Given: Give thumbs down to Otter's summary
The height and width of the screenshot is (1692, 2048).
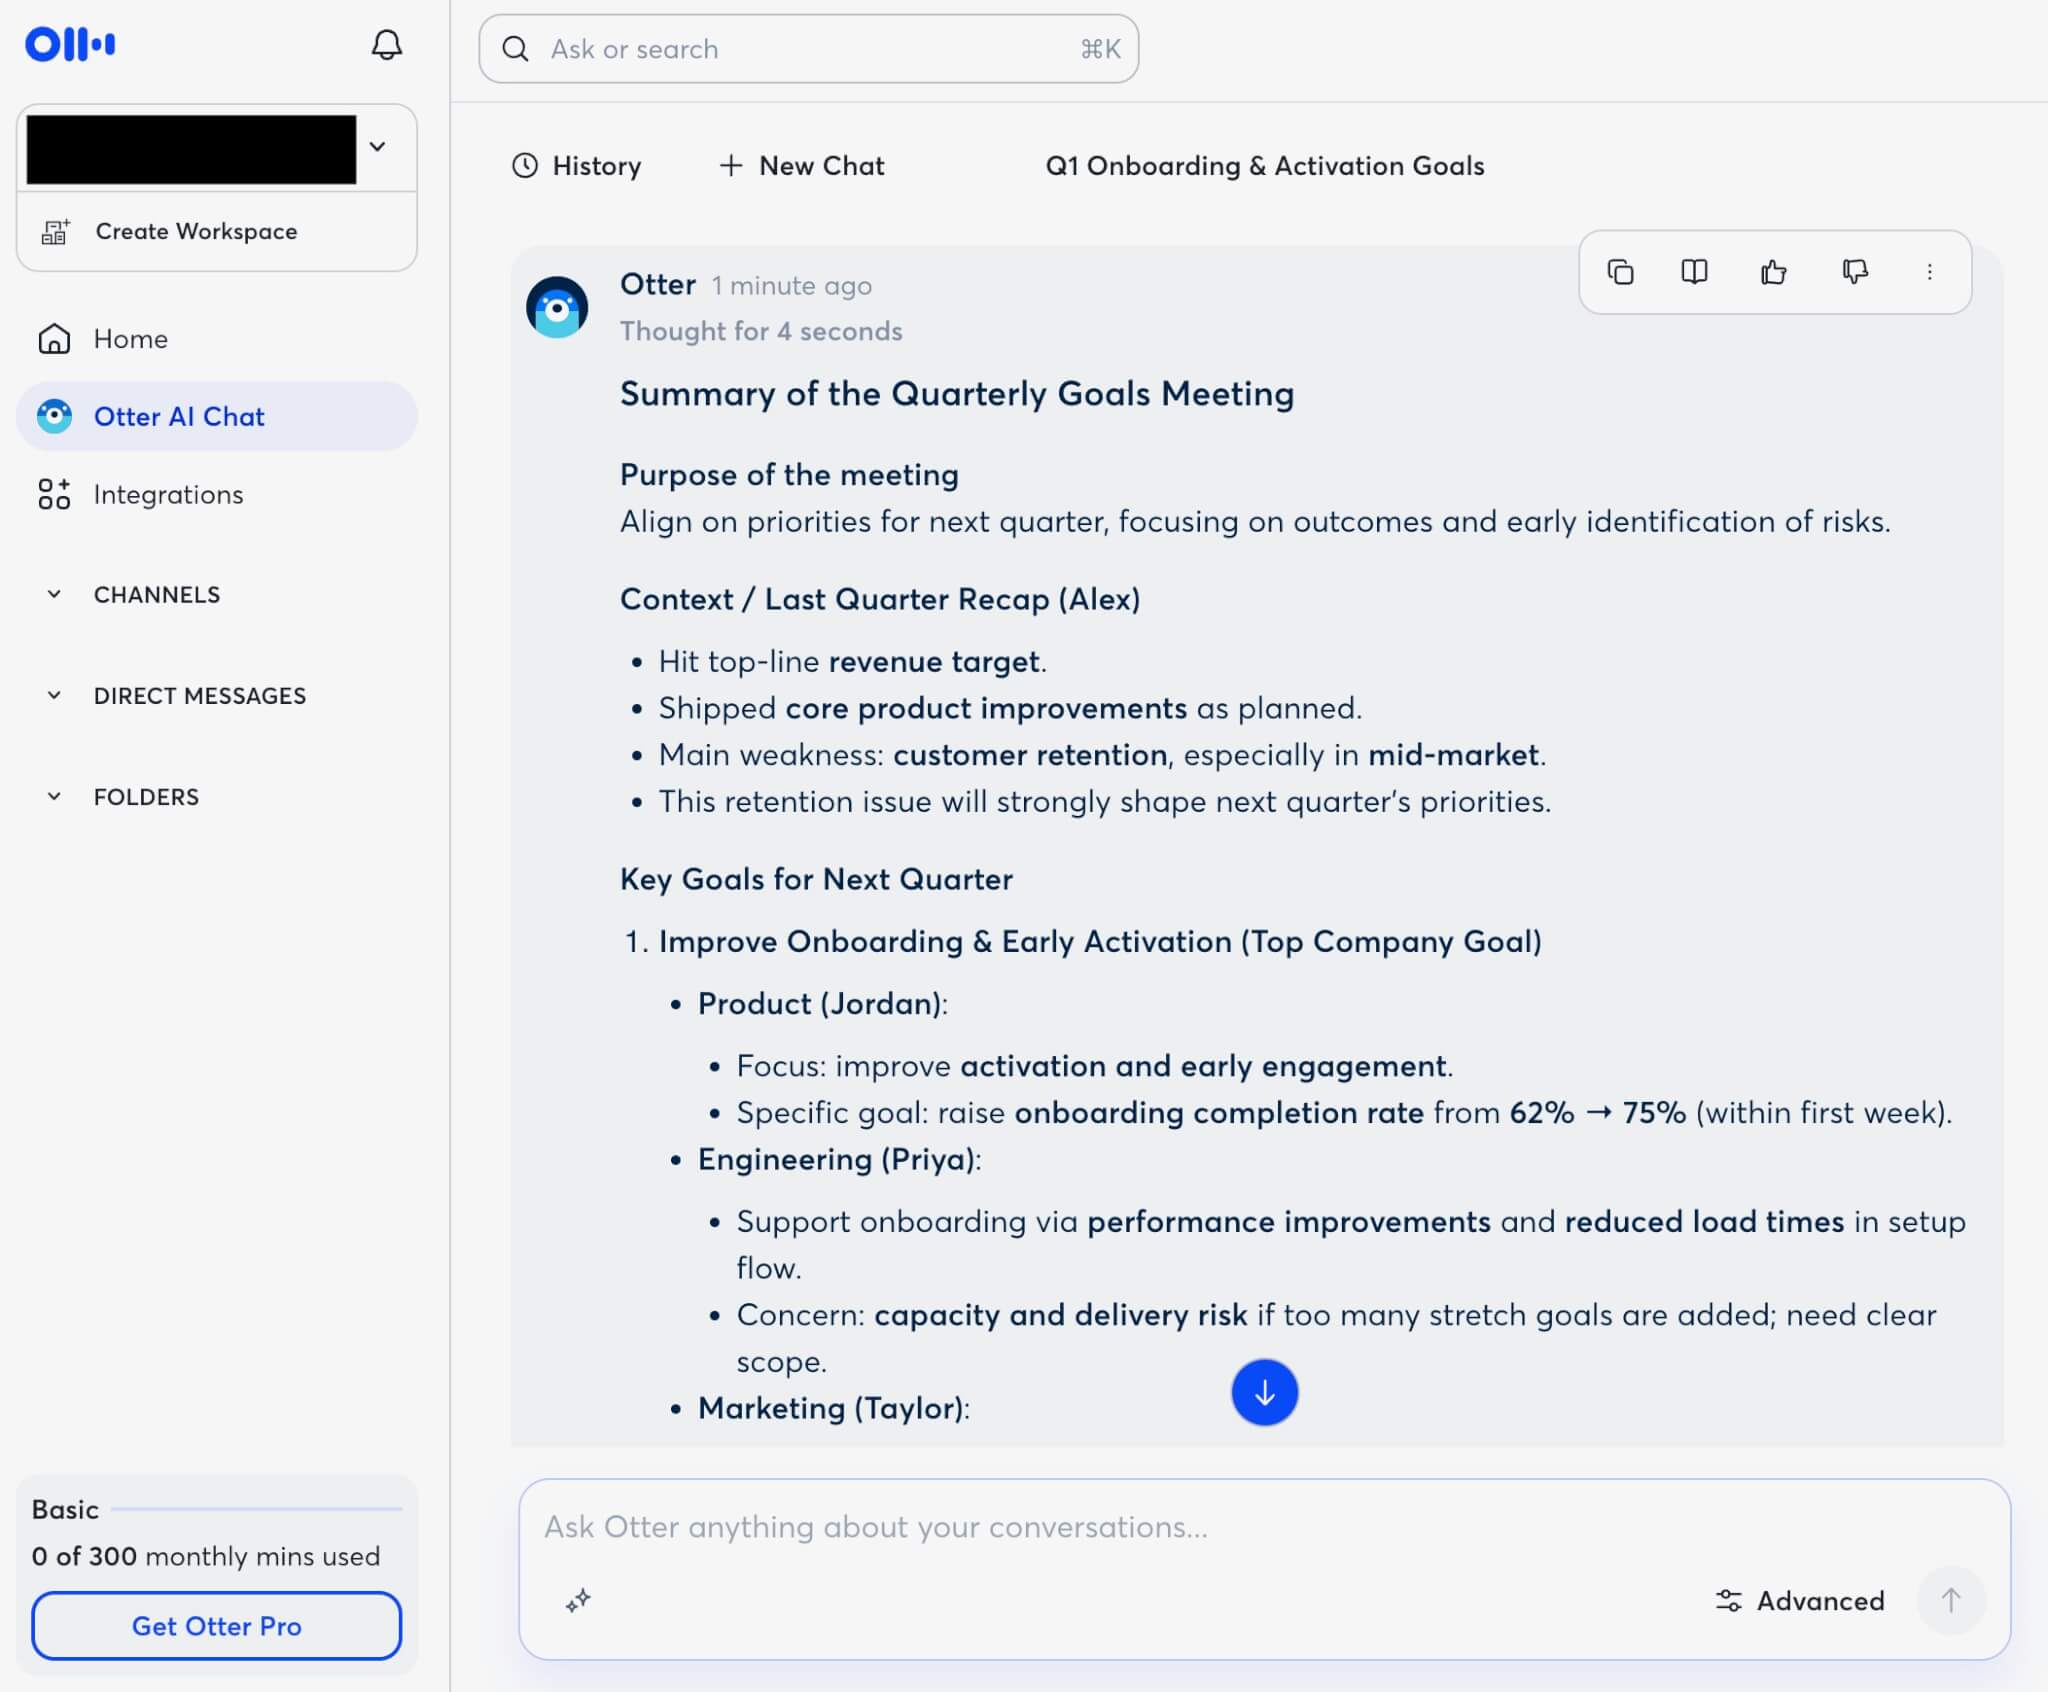Looking at the screenshot, I should coord(1854,272).
